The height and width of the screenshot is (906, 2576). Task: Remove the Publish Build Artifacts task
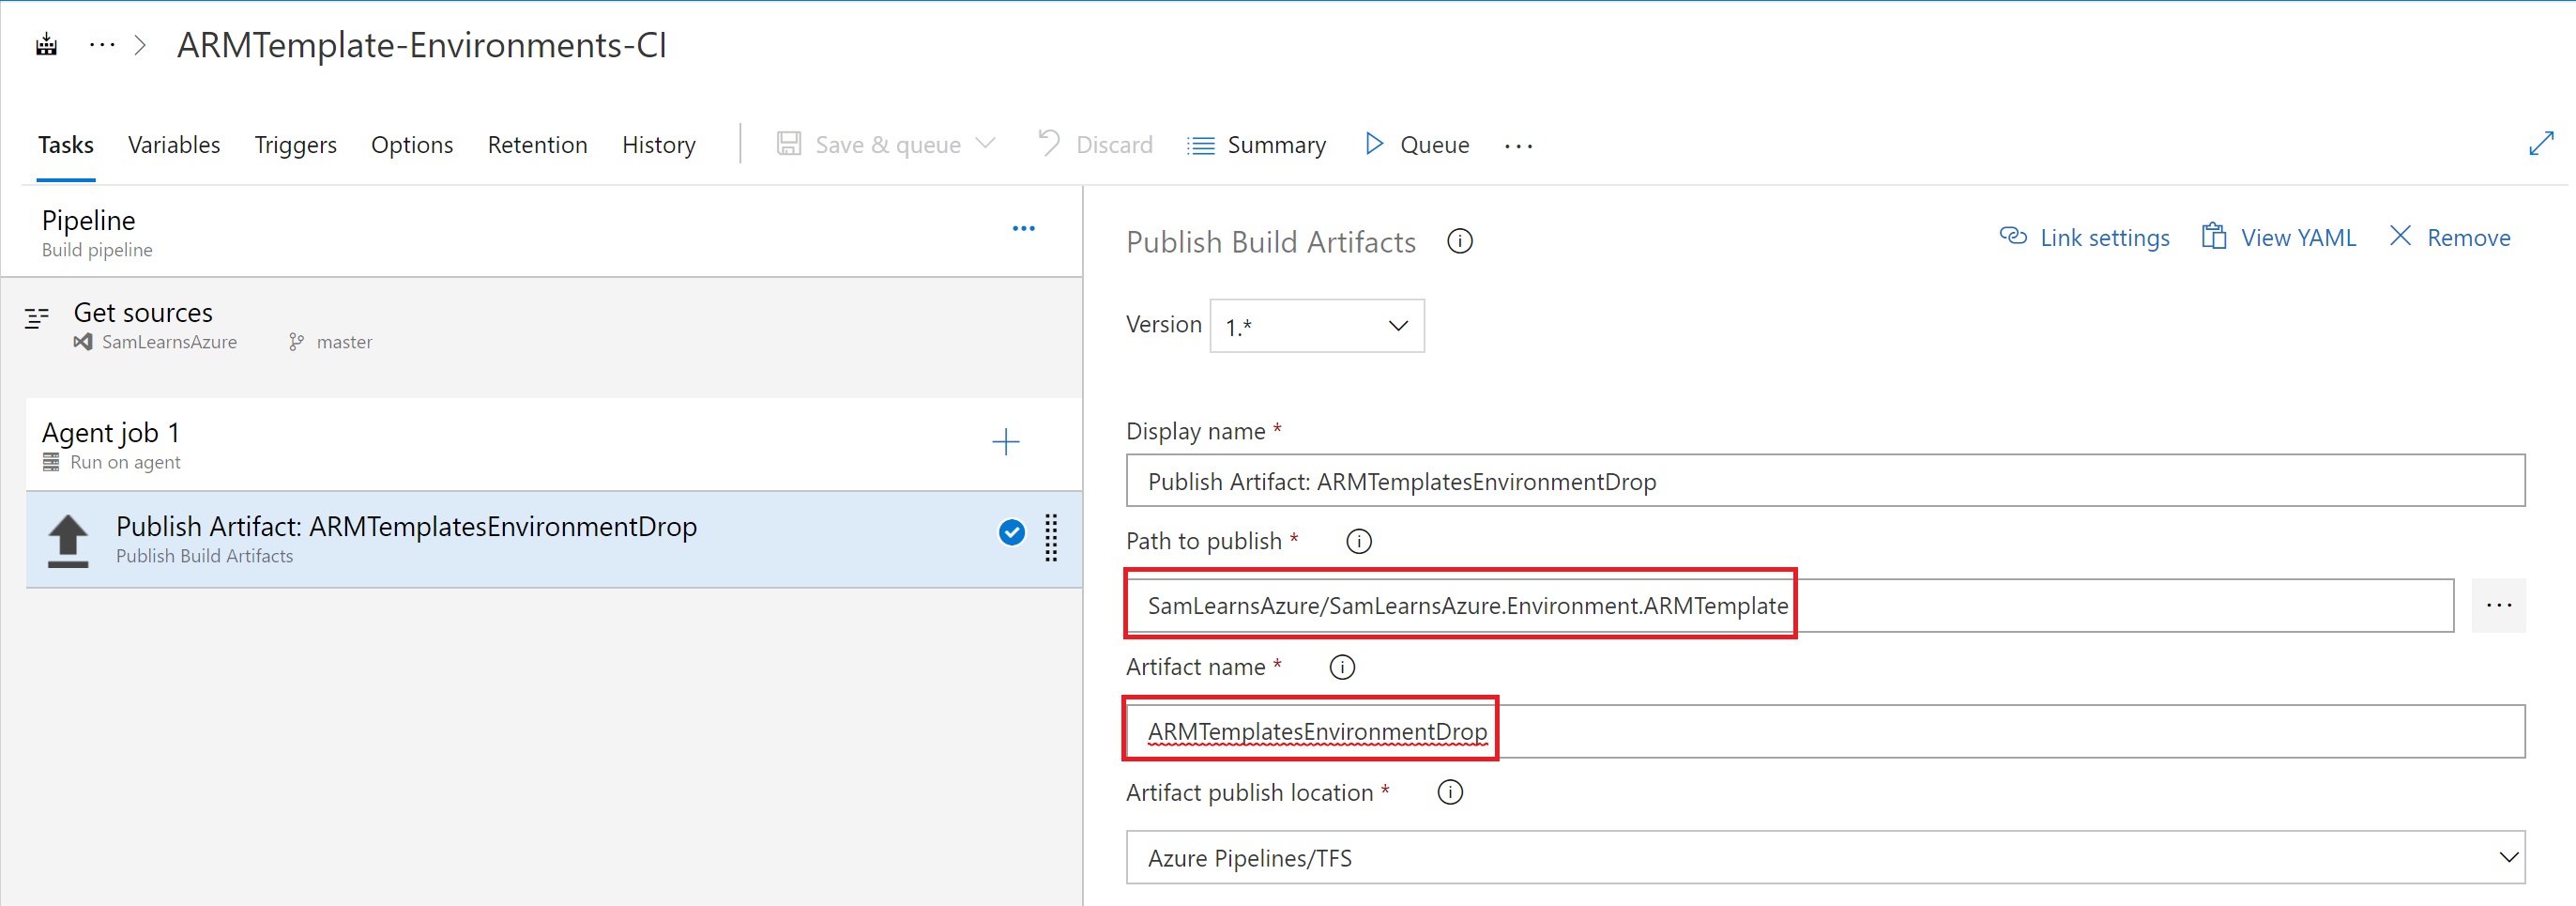pyautogui.click(x=2450, y=238)
